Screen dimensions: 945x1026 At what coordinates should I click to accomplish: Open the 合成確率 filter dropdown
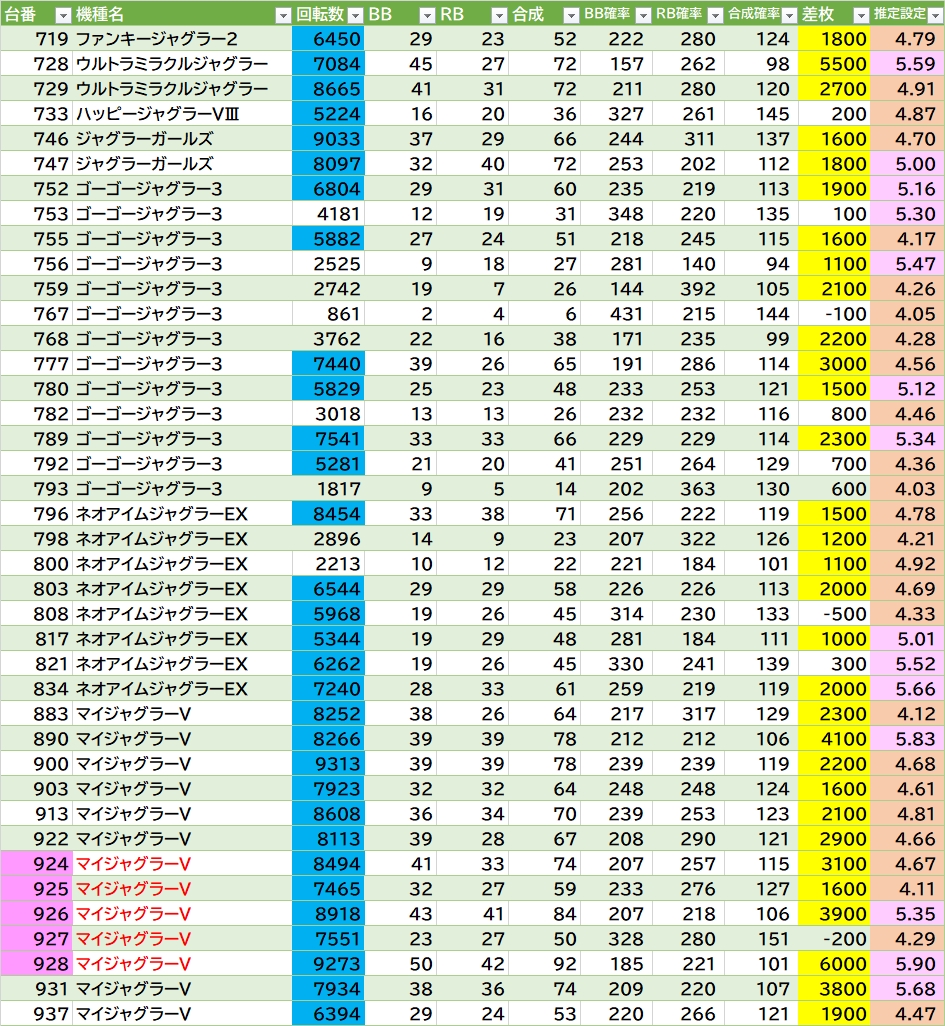[x=788, y=15]
